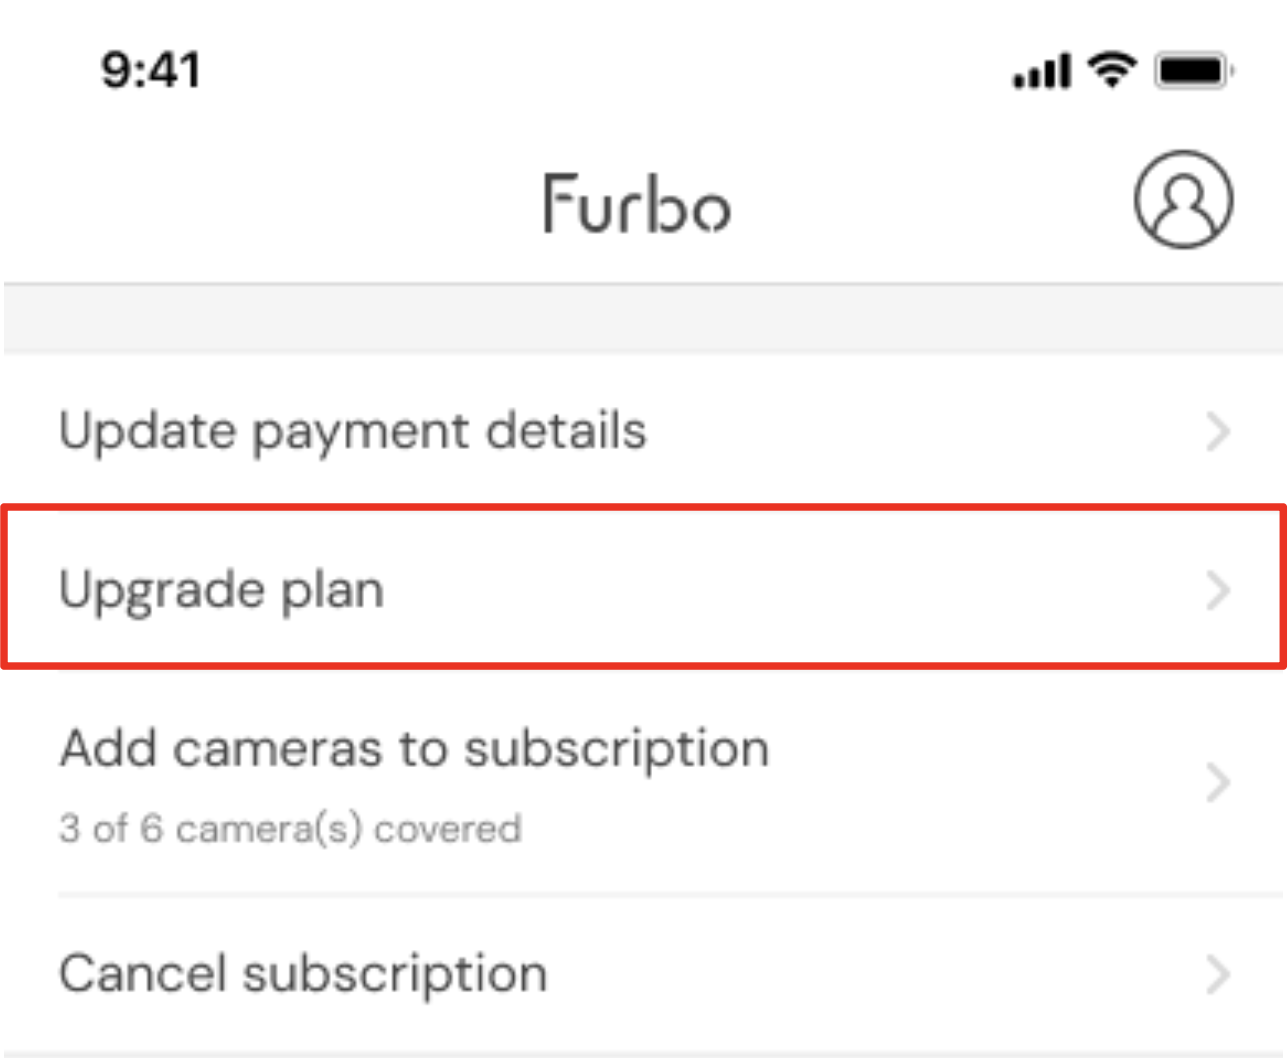This screenshot has width=1288, height=1058.
Task: Click the Furbo logo title
Action: click(637, 204)
